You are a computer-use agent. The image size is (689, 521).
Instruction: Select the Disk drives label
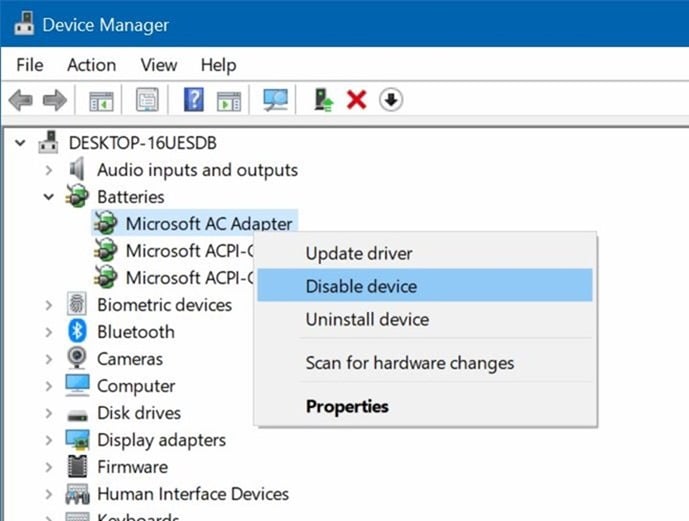coord(139,413)
